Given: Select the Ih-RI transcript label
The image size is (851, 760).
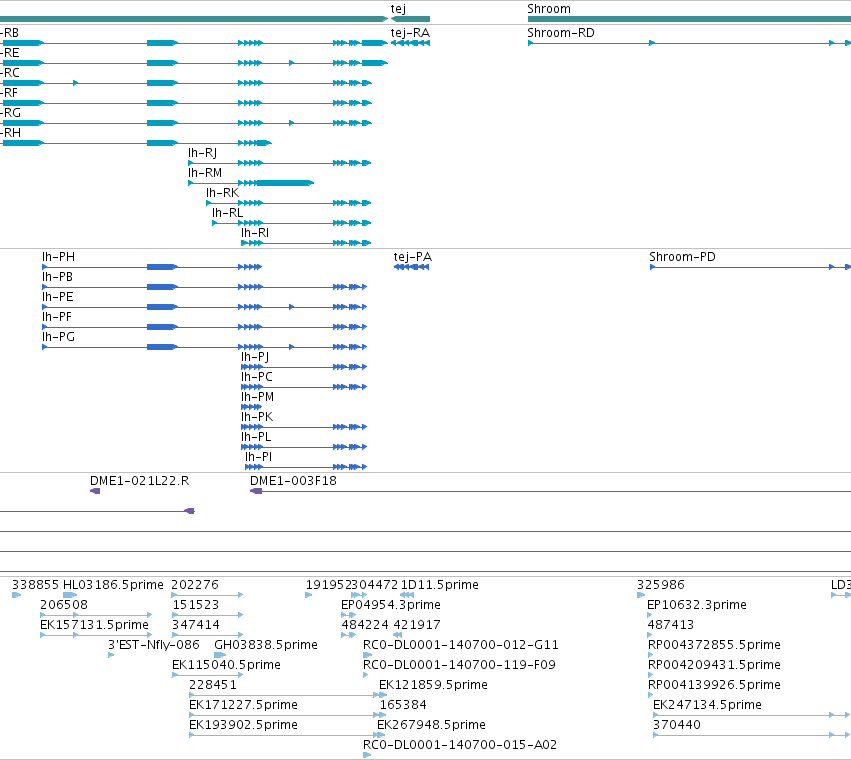Looking at the screenshot, I should [x=255, y=233].
